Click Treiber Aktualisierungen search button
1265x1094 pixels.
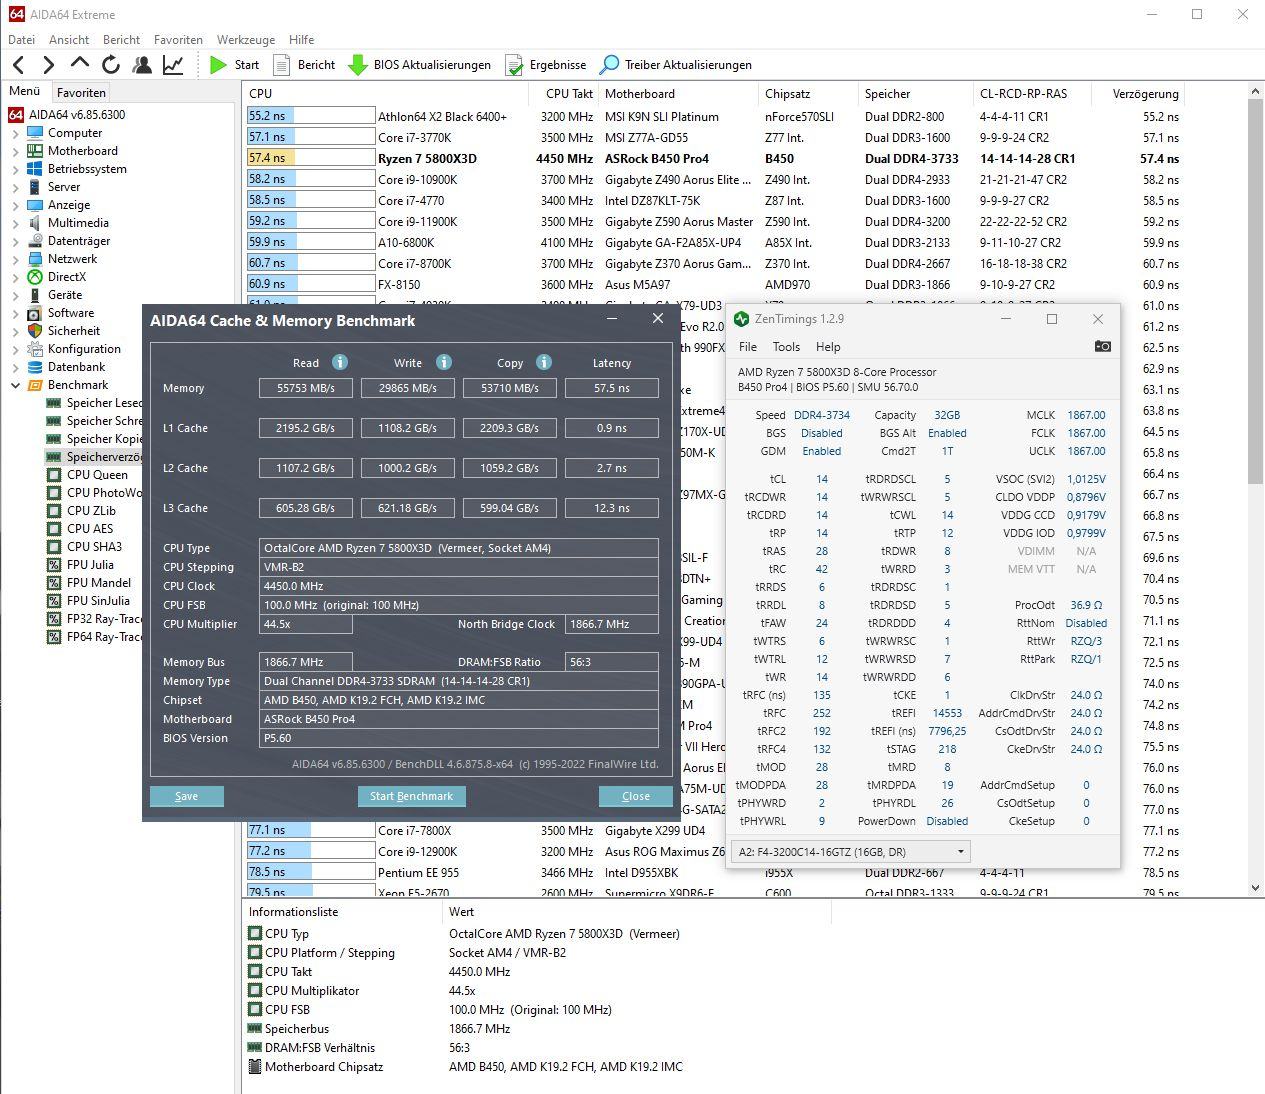coord(675,65)
